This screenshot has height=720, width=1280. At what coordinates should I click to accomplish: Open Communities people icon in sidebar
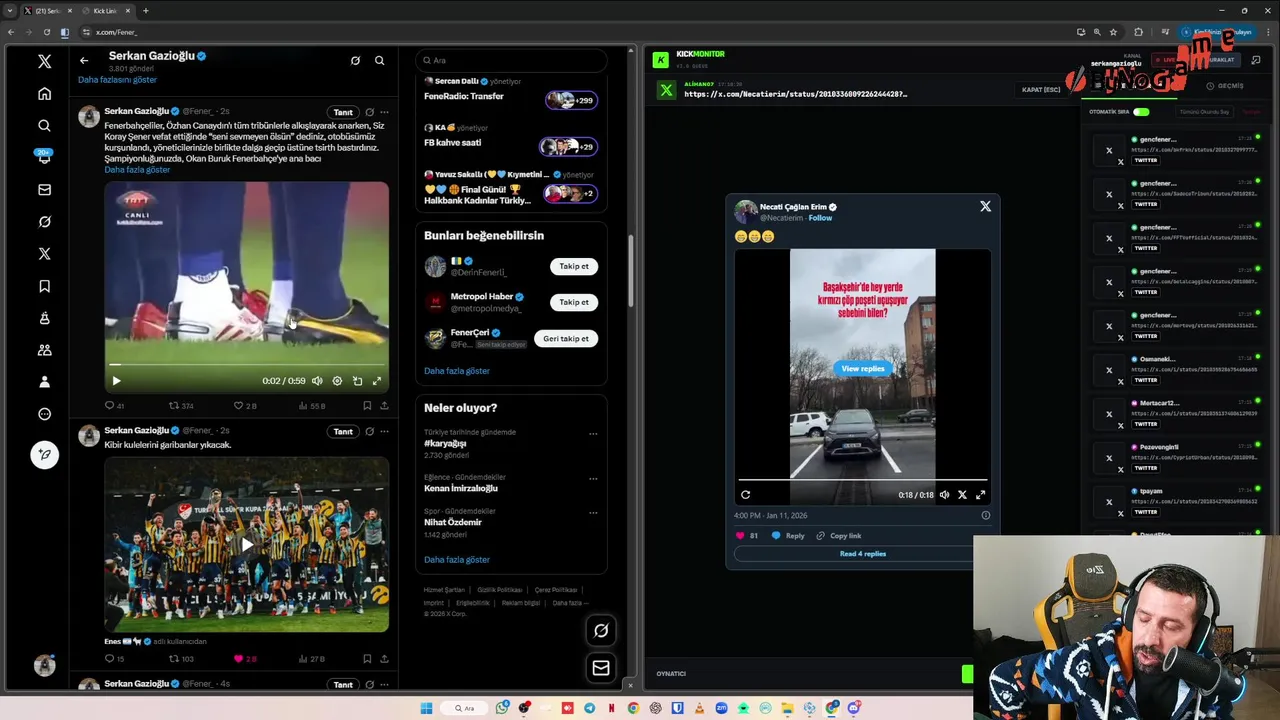pos(44,350)
